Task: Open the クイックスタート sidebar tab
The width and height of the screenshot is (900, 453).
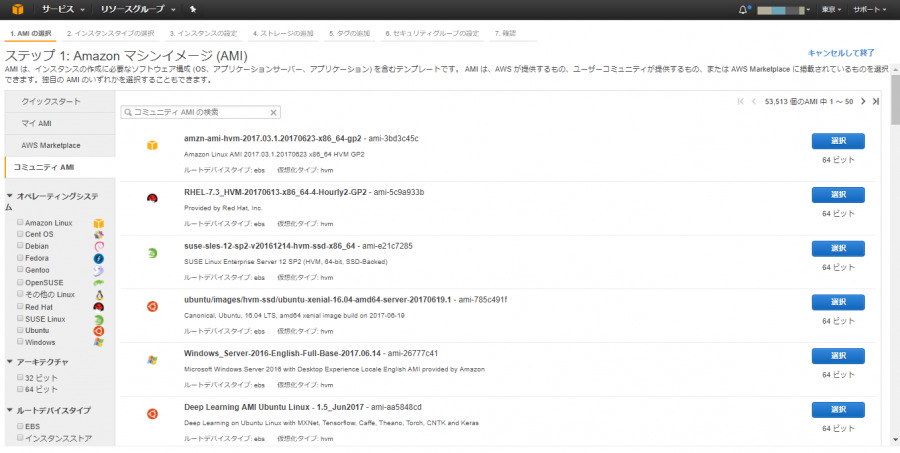Action: [60, 102]
